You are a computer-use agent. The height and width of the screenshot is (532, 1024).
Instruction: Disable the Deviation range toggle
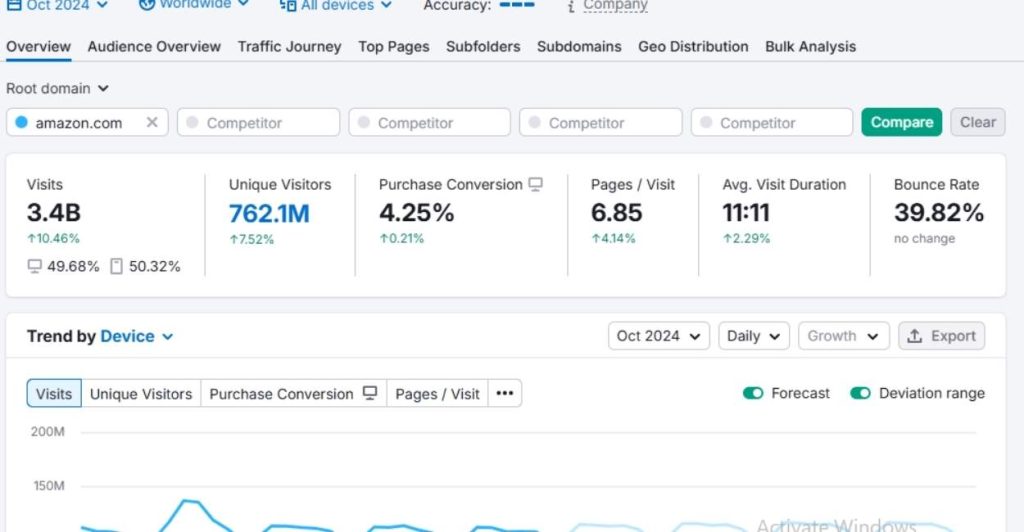point(860,393)
